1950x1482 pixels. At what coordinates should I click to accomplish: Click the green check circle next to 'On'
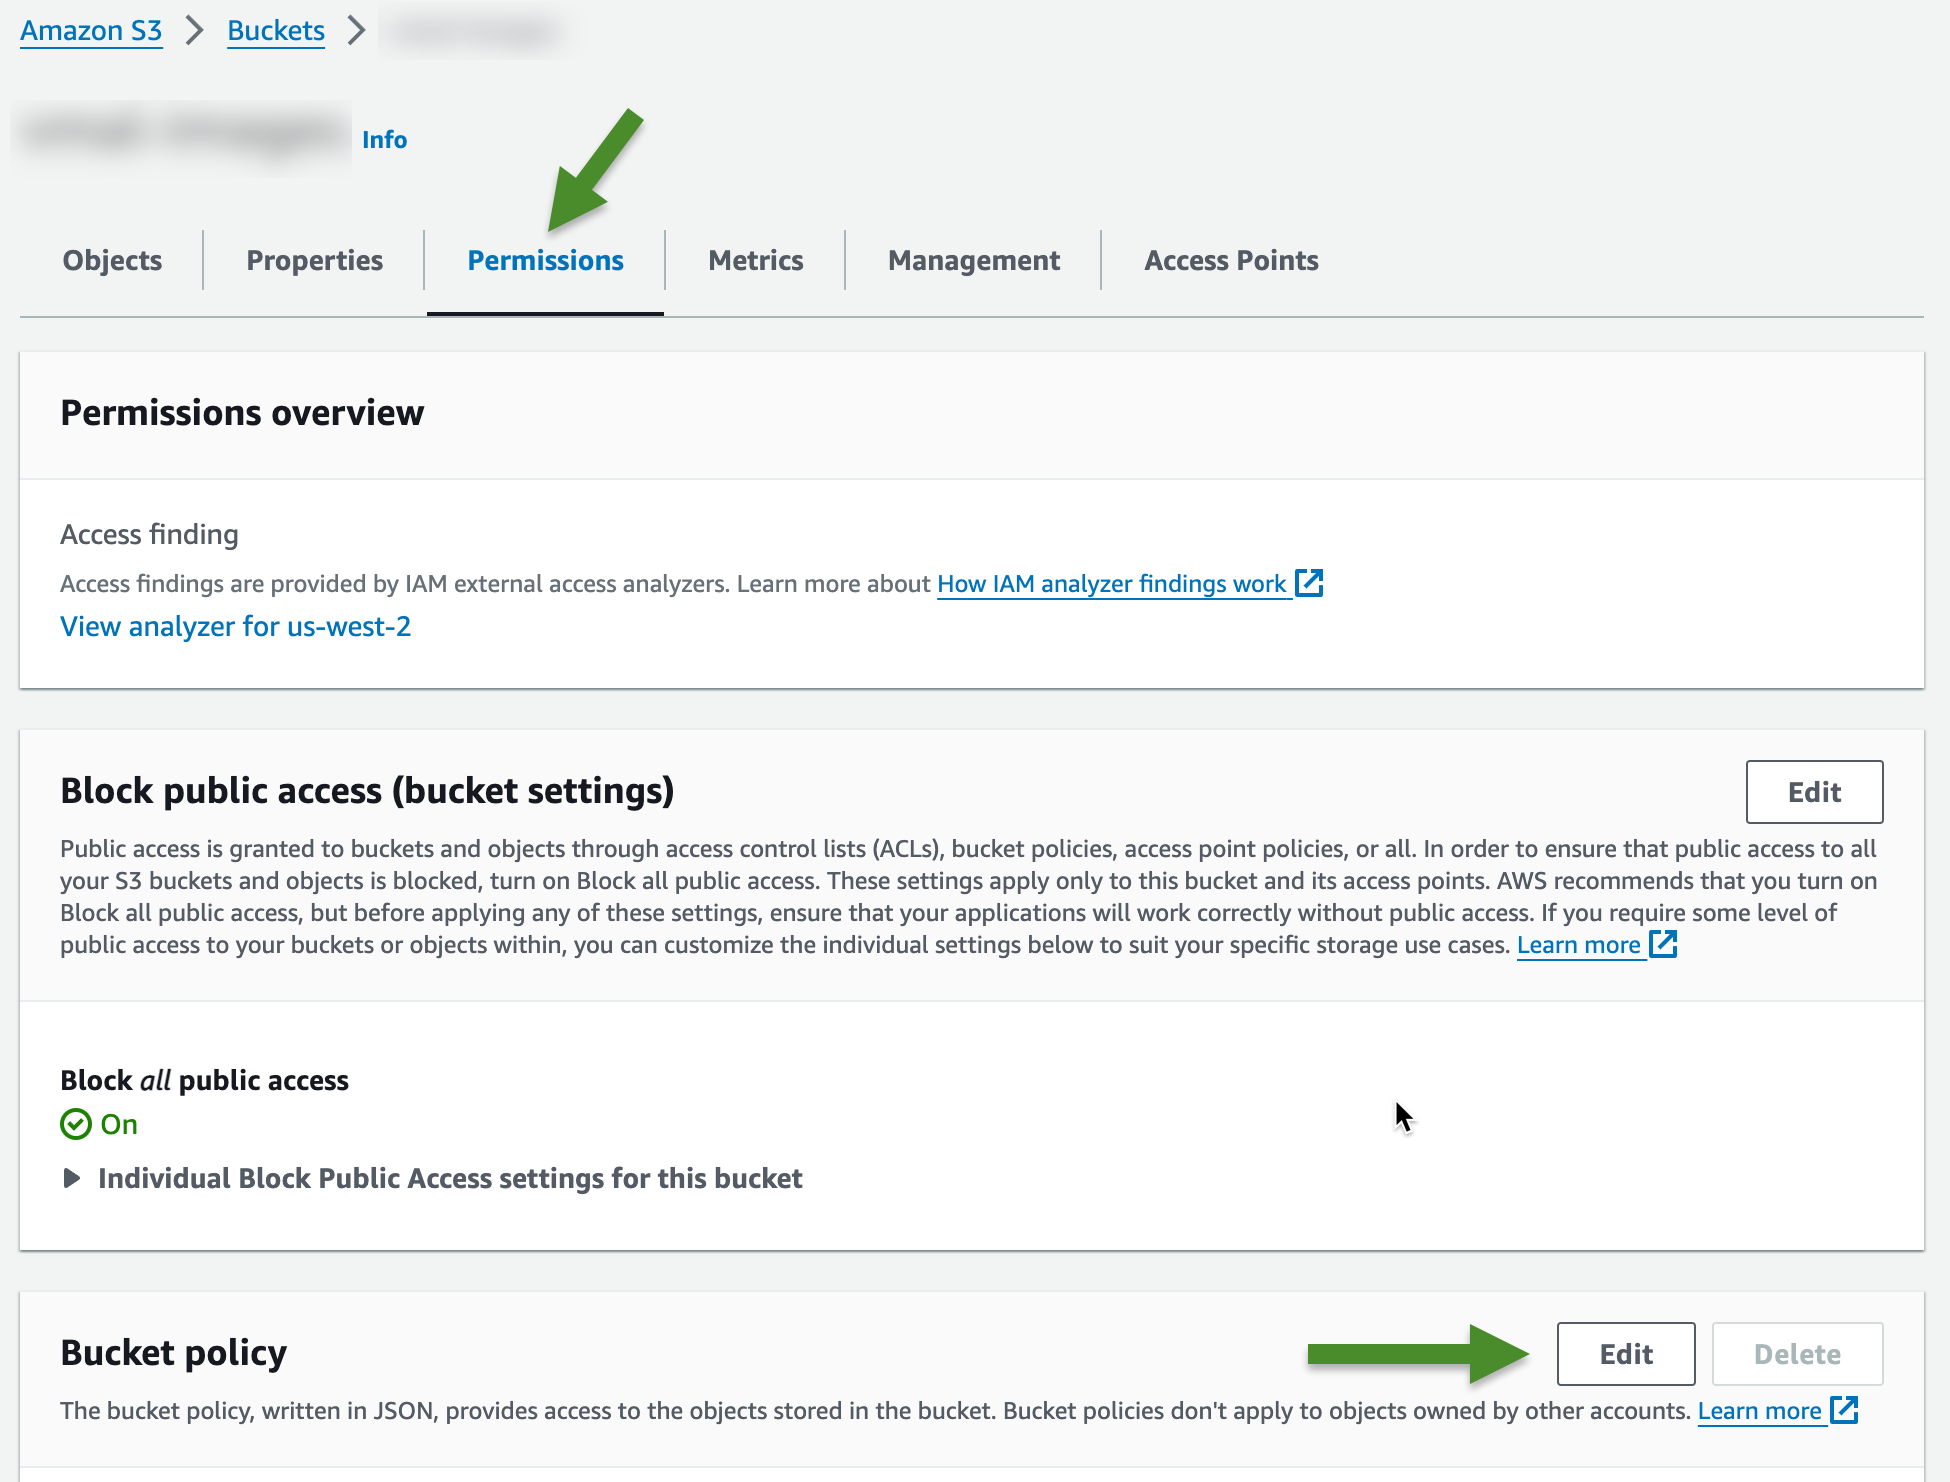(x=76, y=1124)
